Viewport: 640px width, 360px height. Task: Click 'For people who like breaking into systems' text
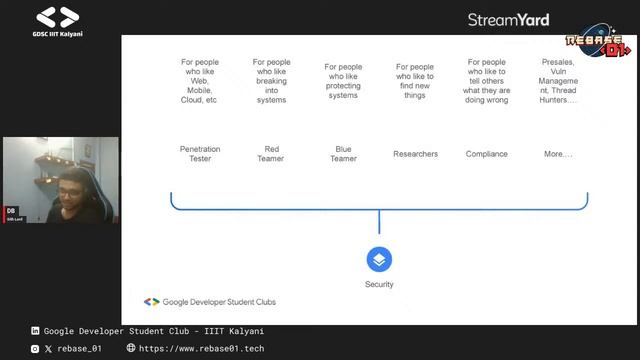tap(271, 81)
